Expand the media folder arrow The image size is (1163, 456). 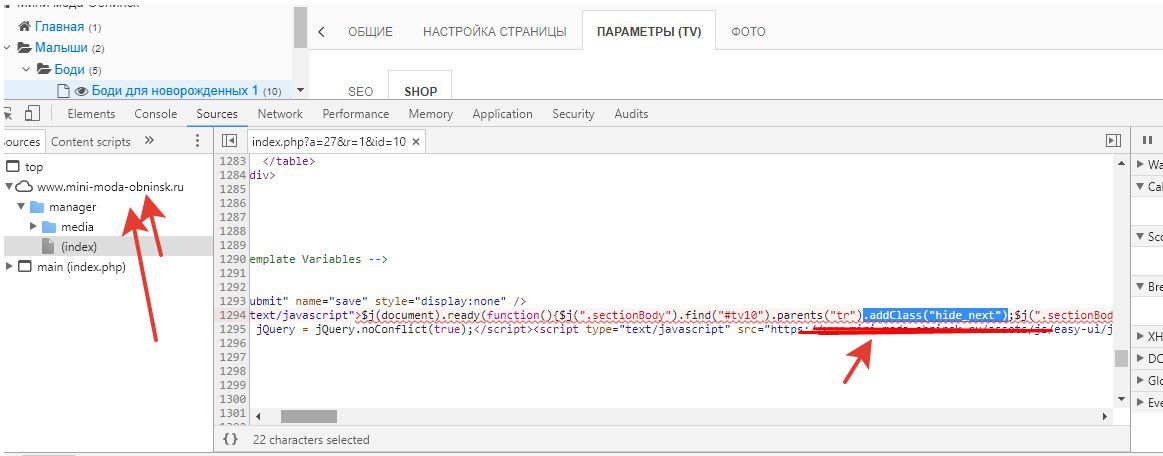coord(33,227)
